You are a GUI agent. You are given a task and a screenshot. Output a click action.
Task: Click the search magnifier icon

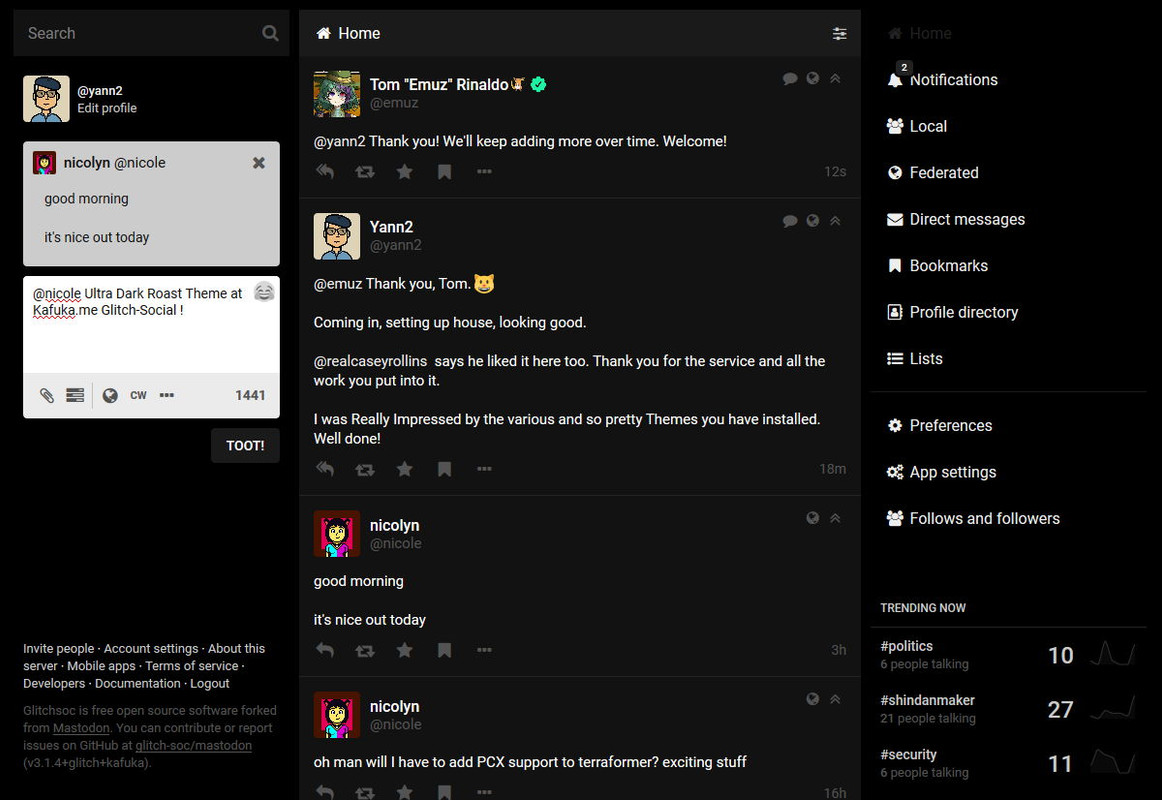tap(270, 33)
